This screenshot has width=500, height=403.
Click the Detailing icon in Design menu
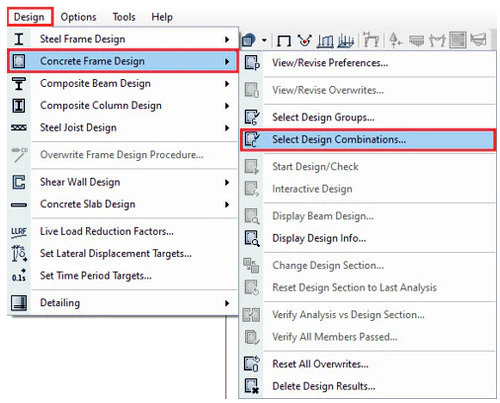click(x=19, y=303)
